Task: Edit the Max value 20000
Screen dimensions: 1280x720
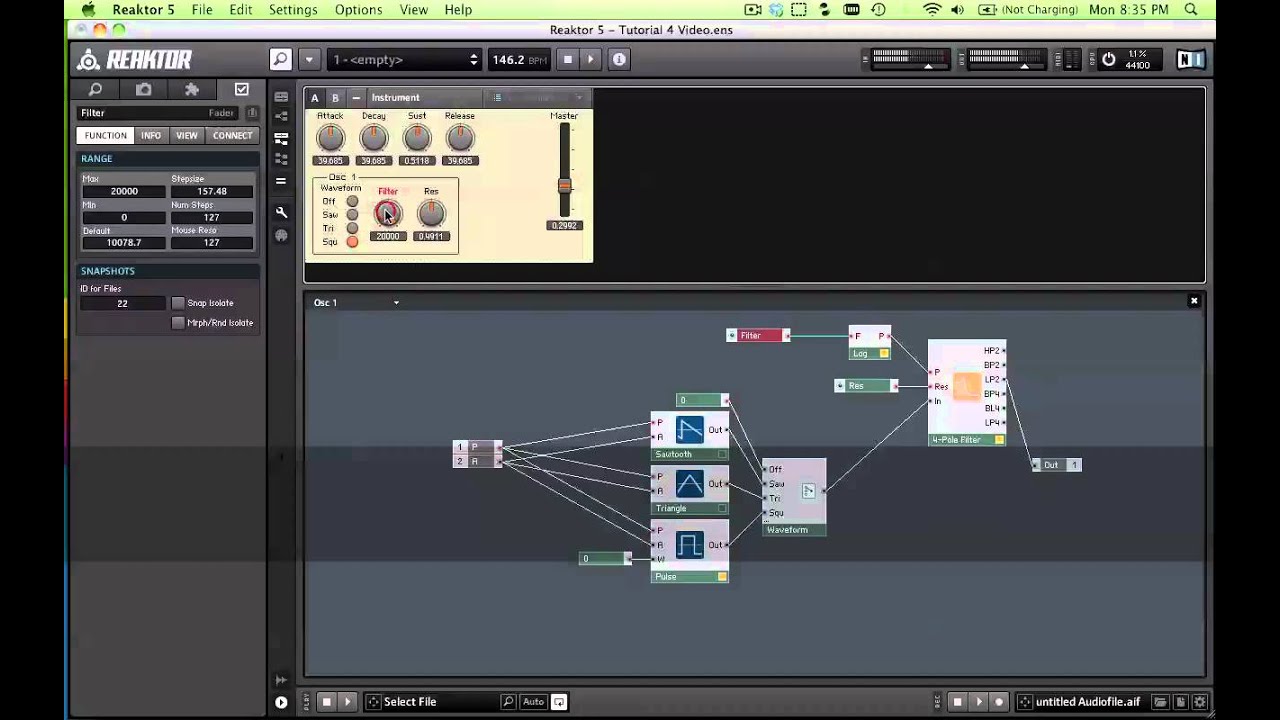Action: point(124,191)
